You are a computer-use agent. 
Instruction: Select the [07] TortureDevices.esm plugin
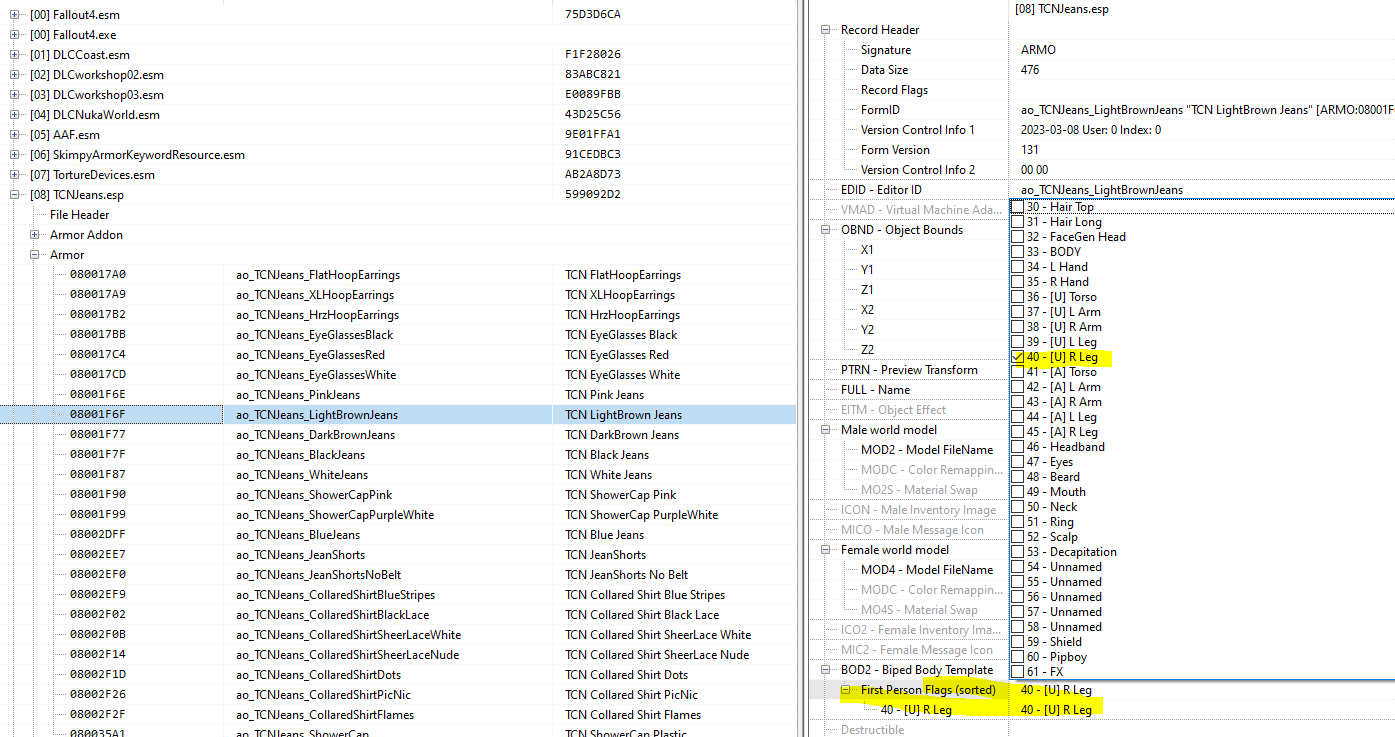[x=92, y=175]
